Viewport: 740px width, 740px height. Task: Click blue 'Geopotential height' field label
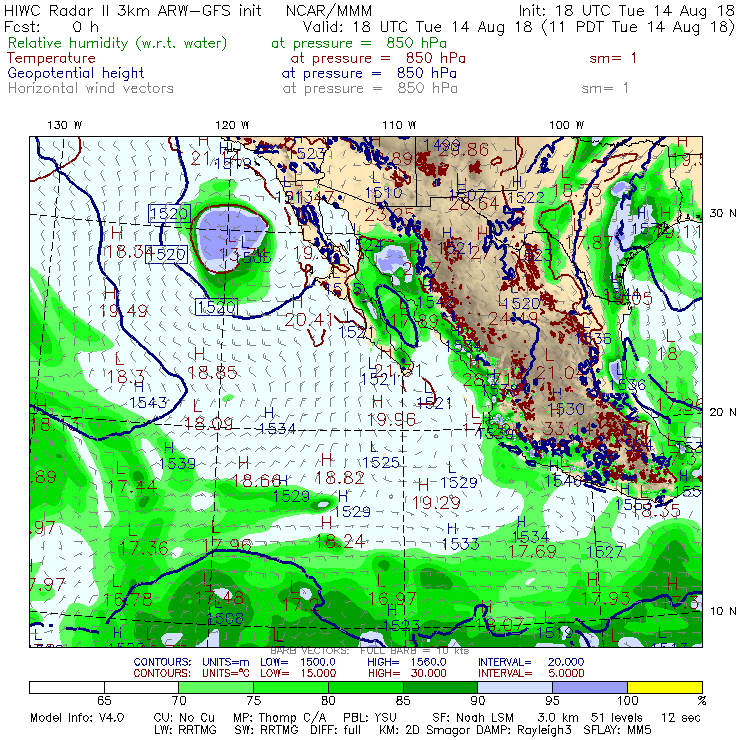click(x=76, y=74)
